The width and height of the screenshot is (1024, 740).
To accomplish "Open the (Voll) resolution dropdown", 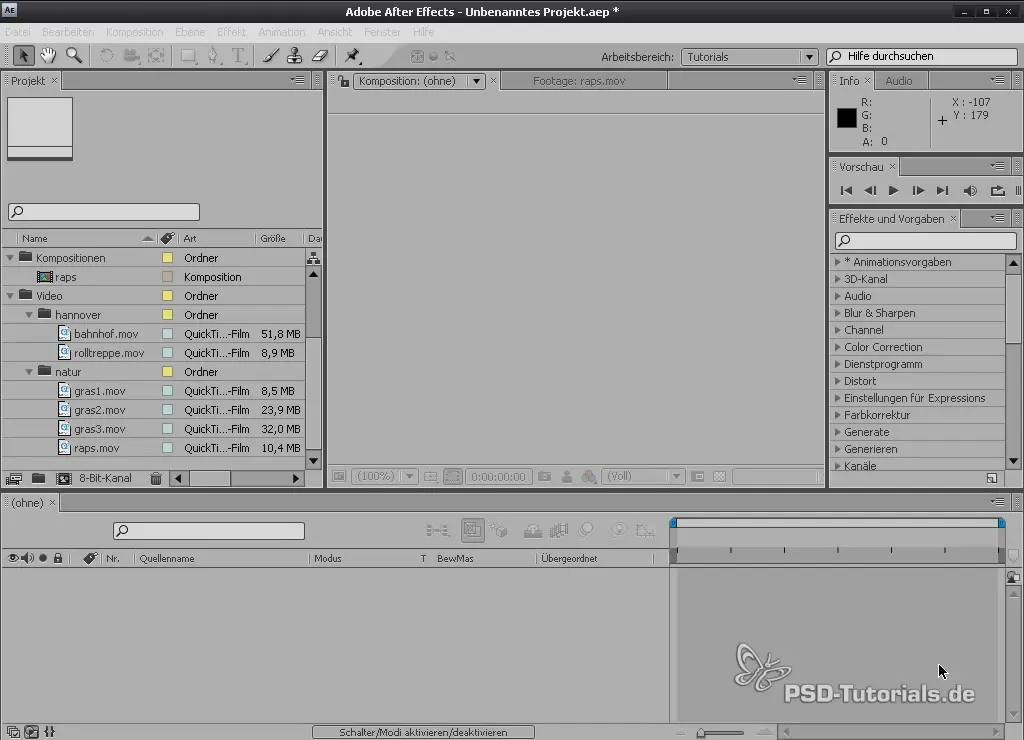I will pos(643,477).
